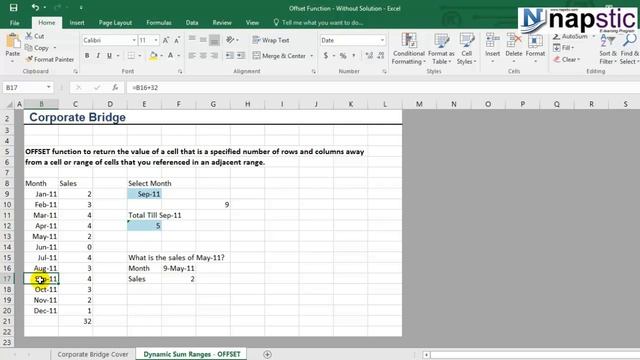Open the Fill dropdown
640x360 pixels.
564,48
